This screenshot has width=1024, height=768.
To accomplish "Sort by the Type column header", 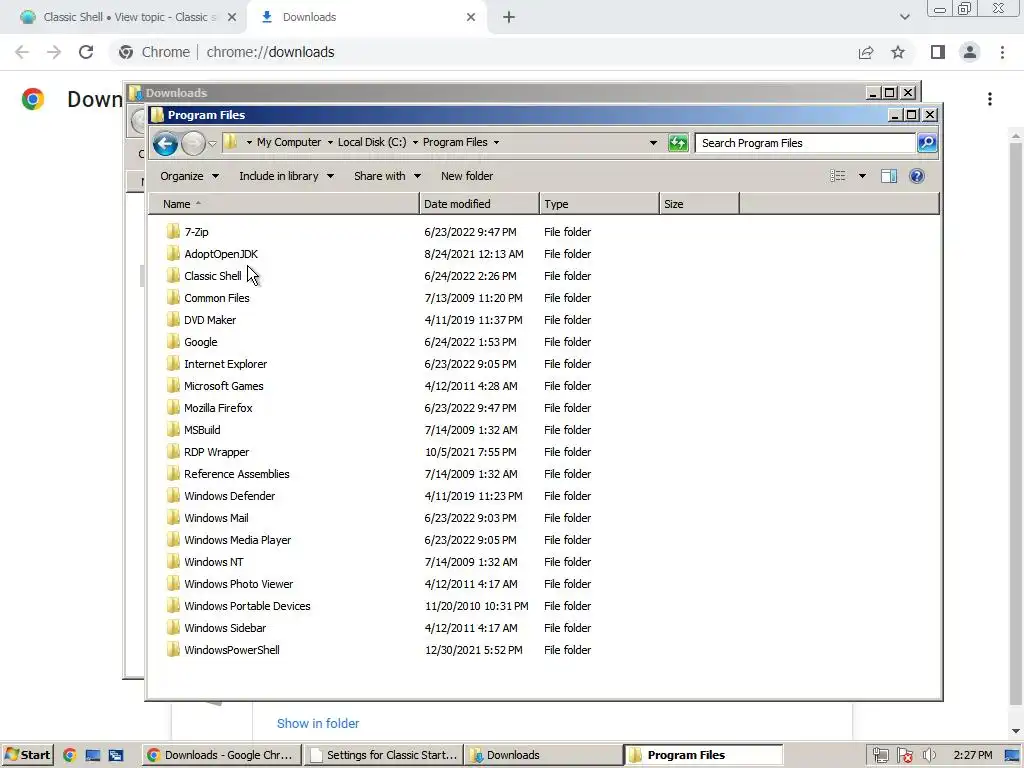I will pos(600,204).
